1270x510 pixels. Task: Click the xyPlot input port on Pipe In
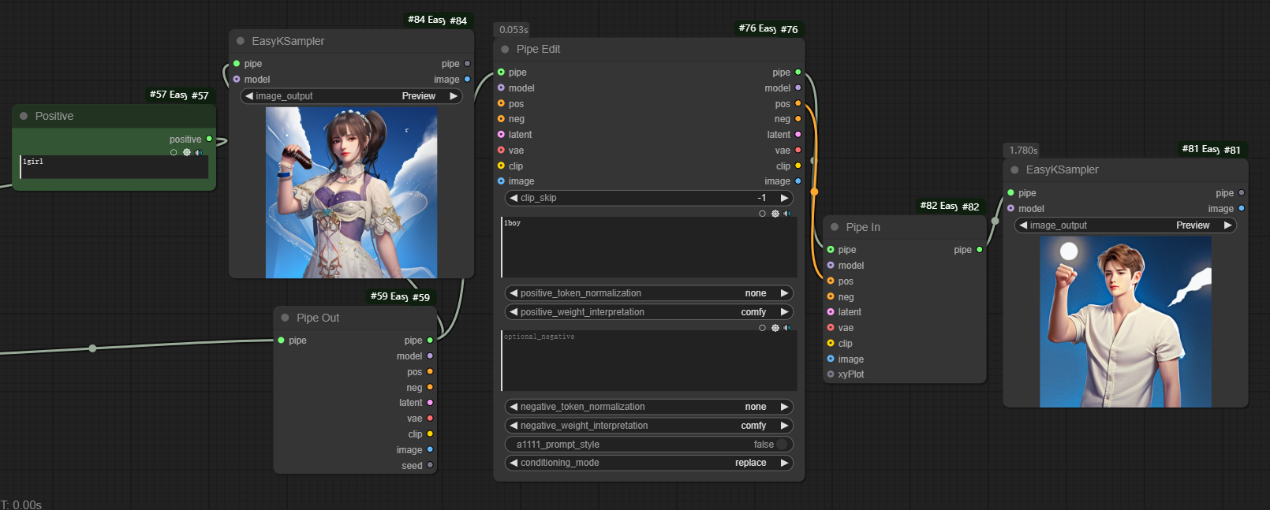[831, 374]
